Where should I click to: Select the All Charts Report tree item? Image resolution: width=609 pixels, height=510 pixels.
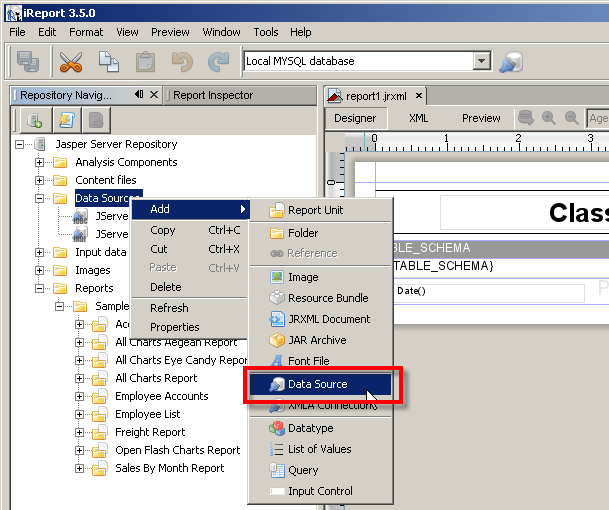click(156, 378)
